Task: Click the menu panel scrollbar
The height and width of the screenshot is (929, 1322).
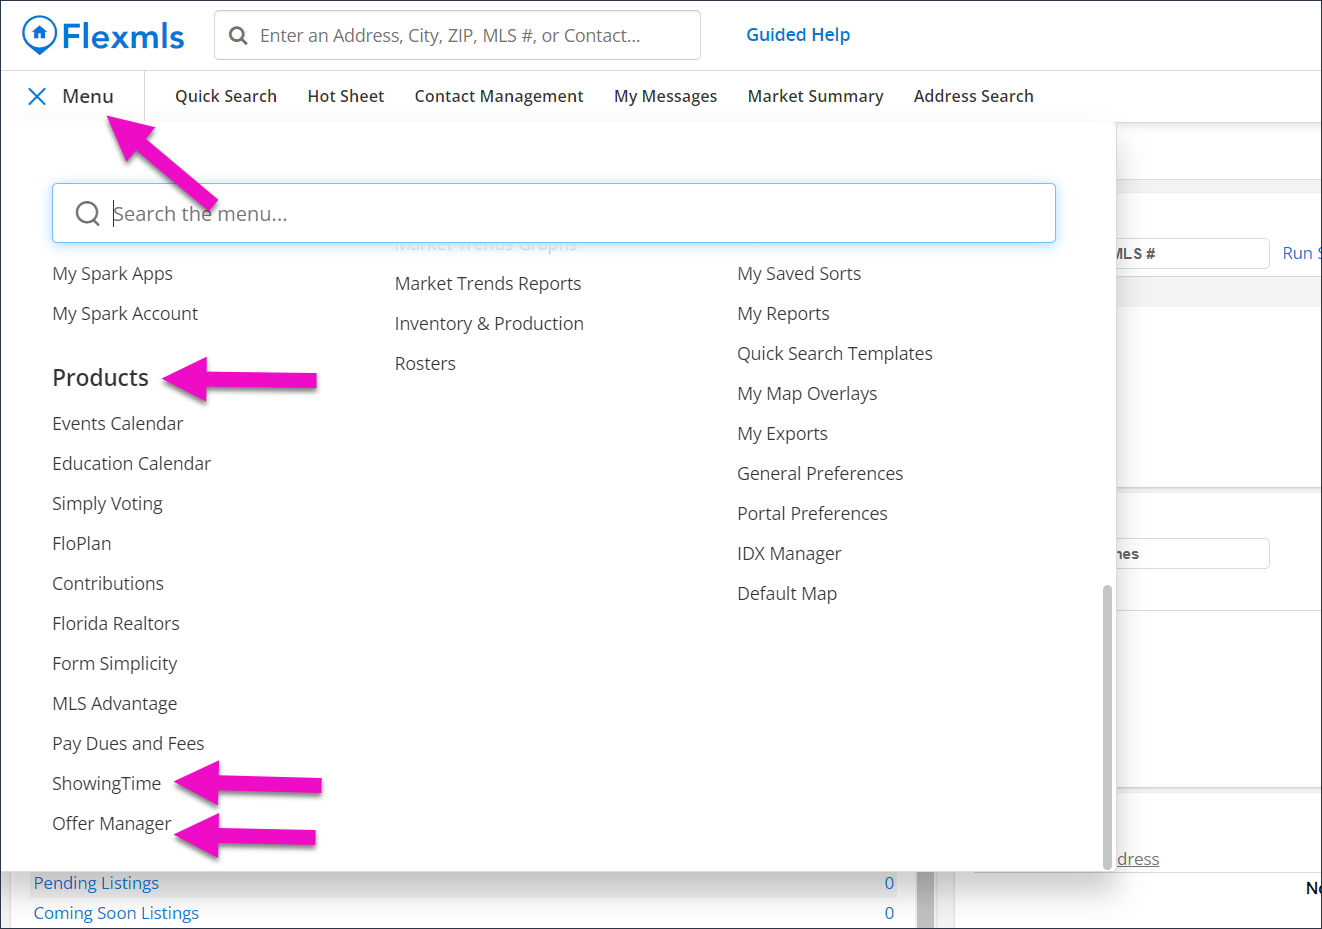Action: click(x=1106, y=727)
